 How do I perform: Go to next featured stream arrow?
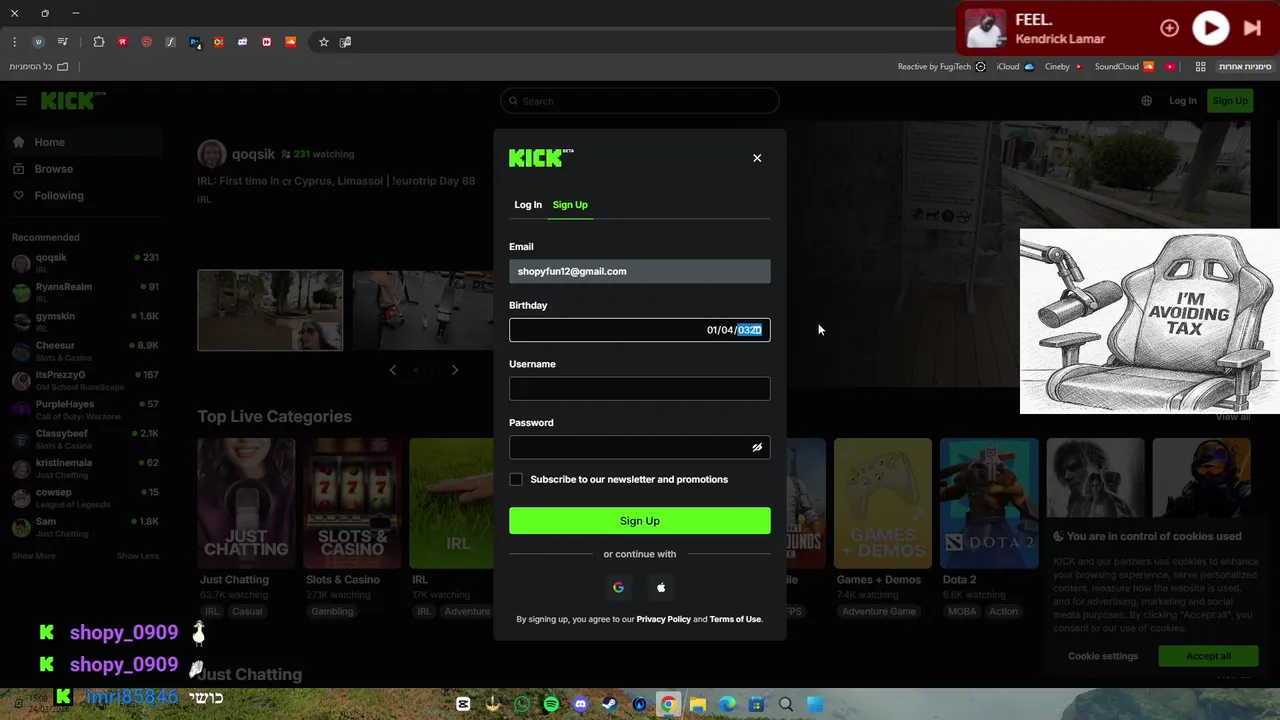point(455,370)
